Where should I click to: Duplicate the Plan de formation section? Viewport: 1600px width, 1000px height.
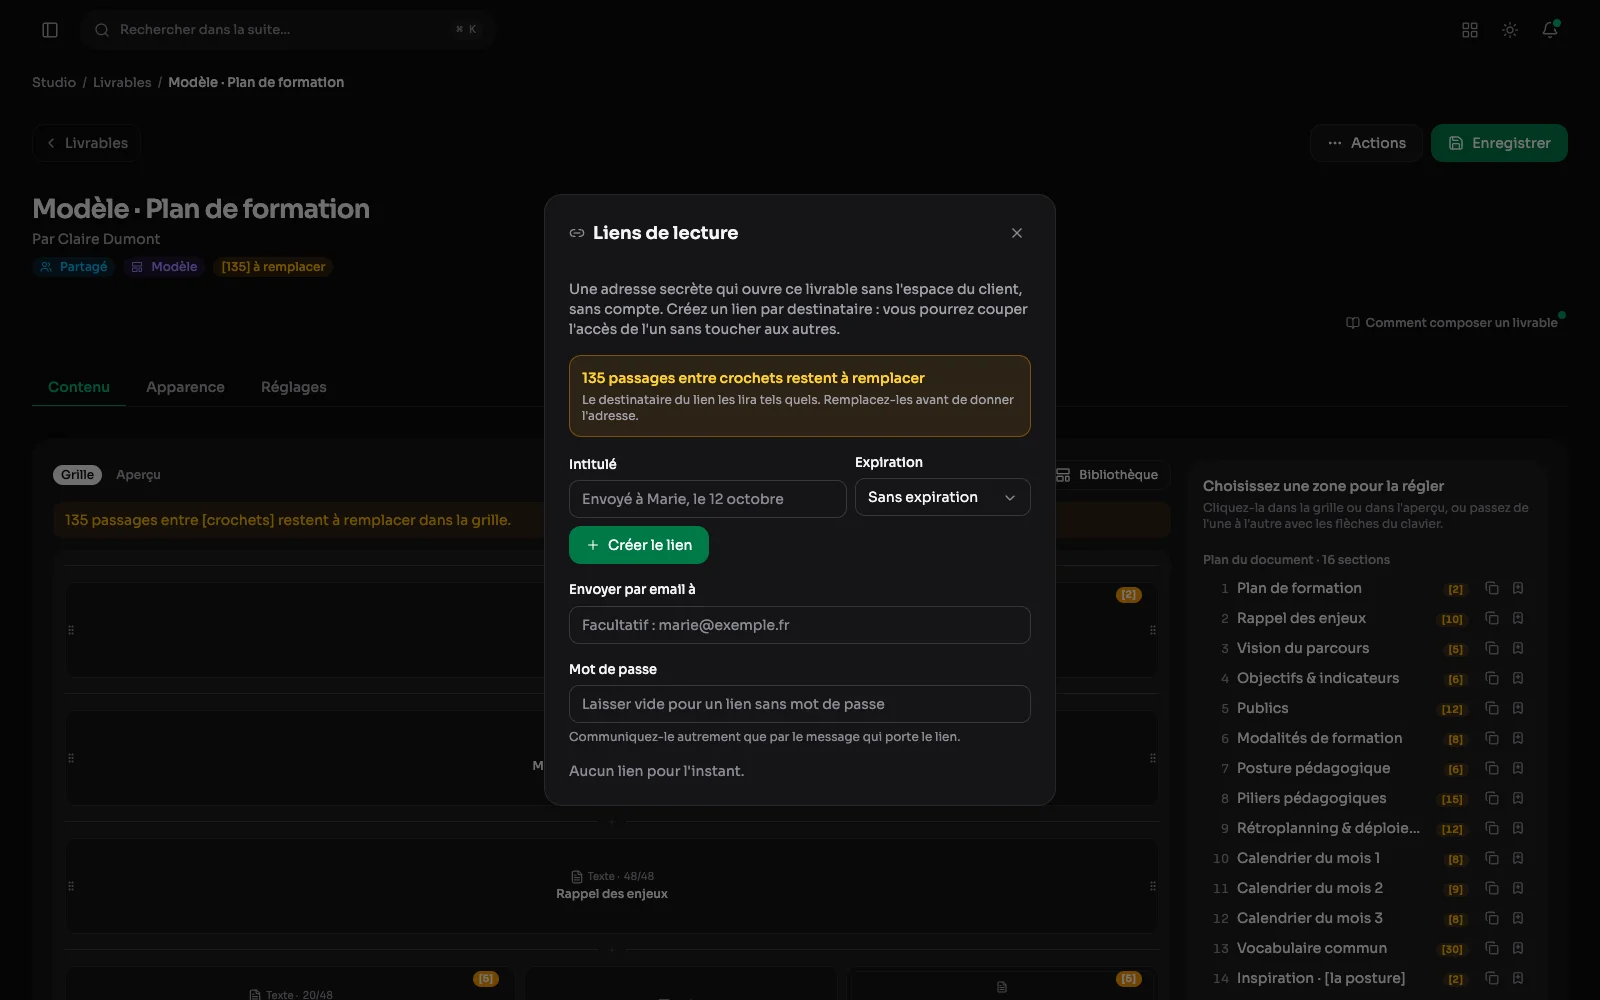(x=1492, y=588)
